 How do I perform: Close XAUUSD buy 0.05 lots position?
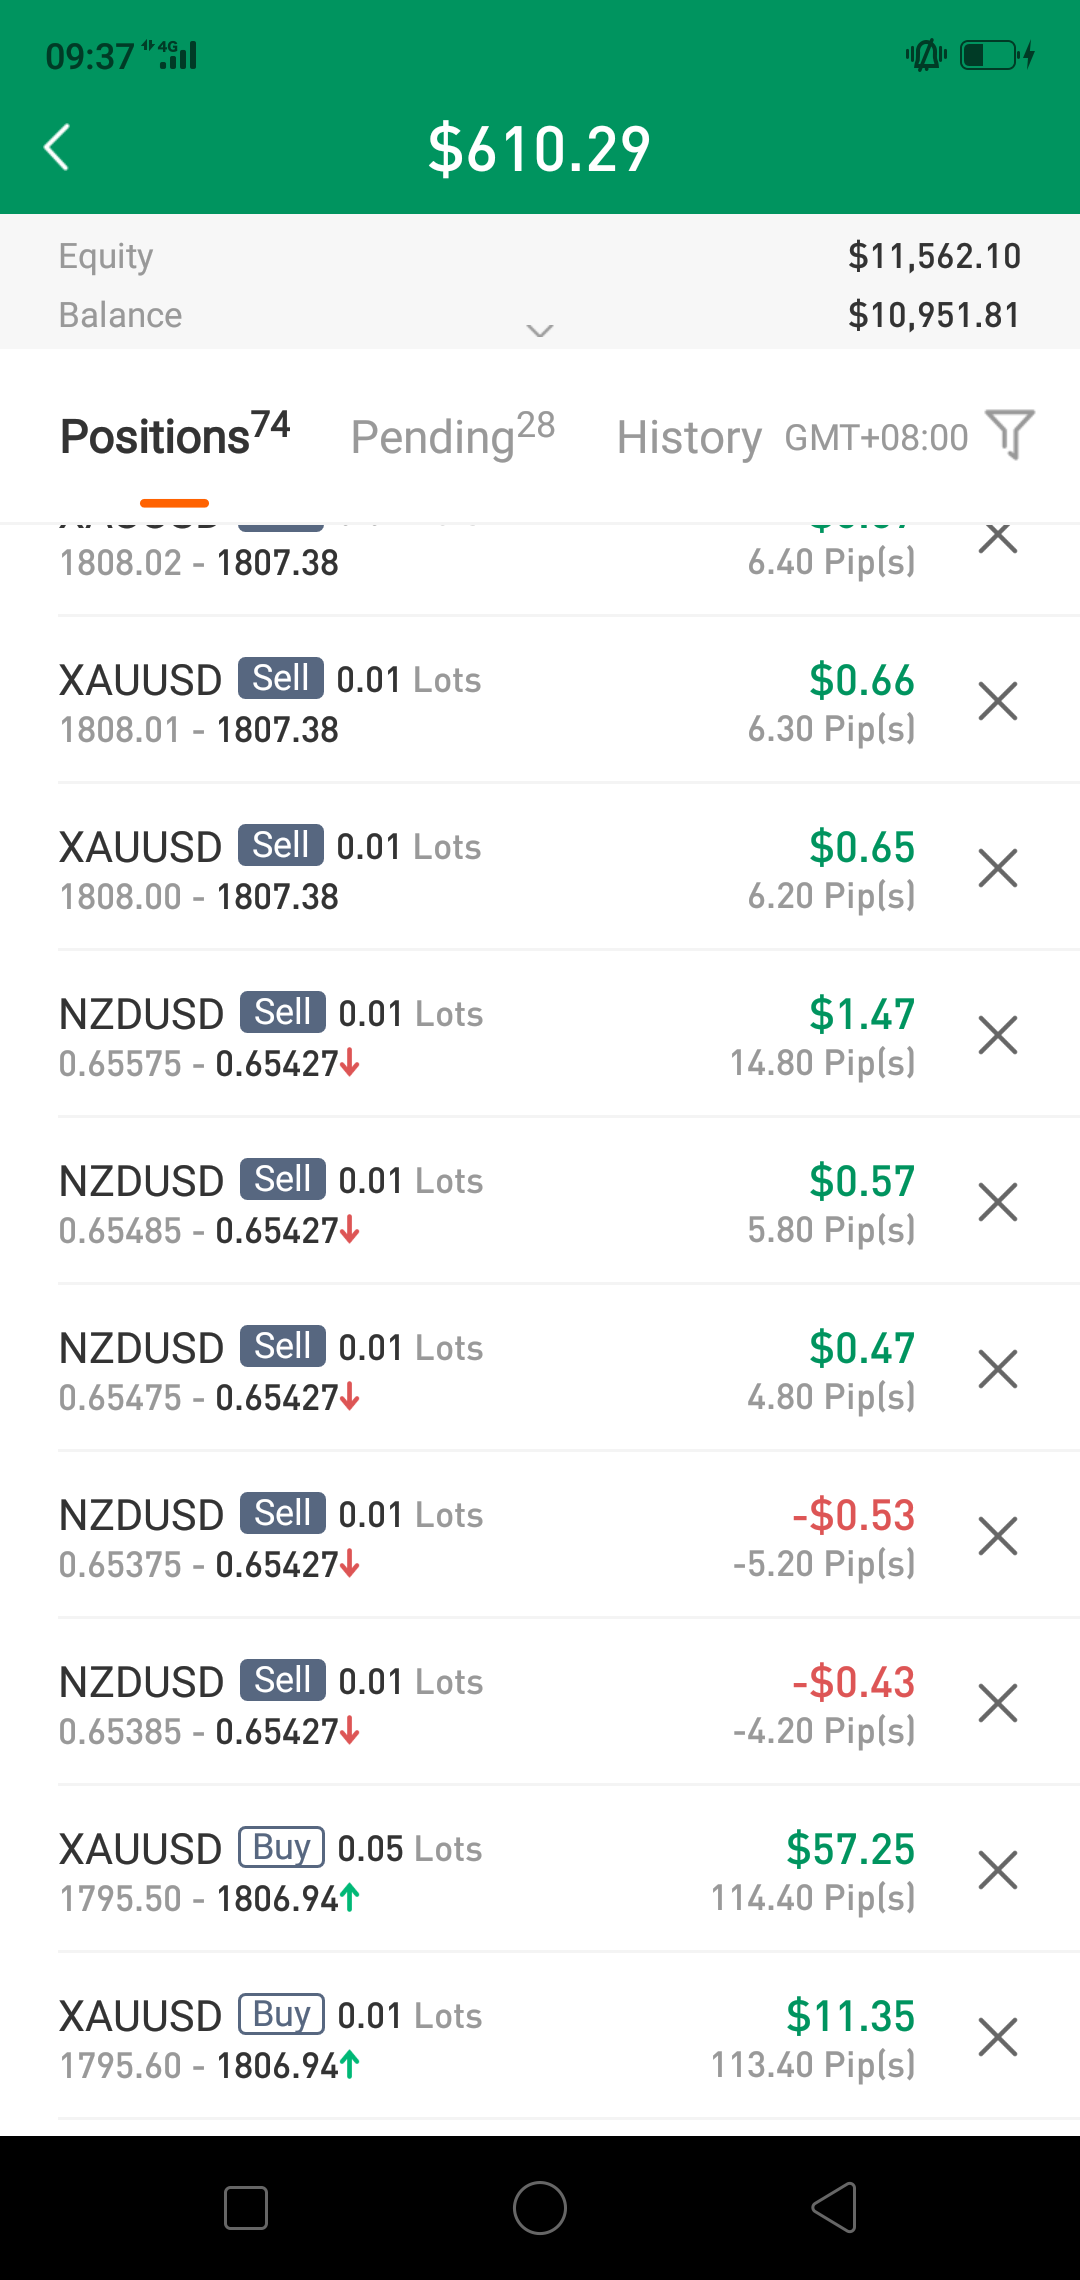pos(997,1870)
